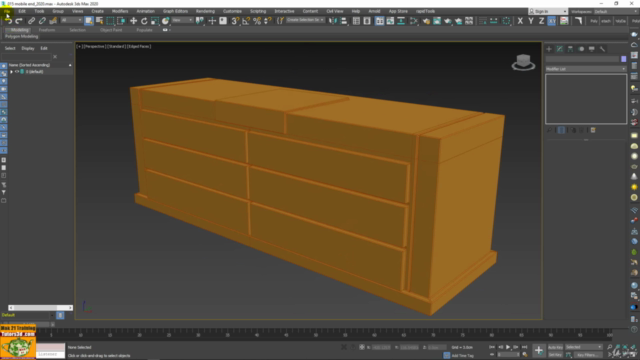Expand the 0 (default) layer row
Image resolution: width=640 pixels, height=360 pixels.
click(x=11, y=72)
